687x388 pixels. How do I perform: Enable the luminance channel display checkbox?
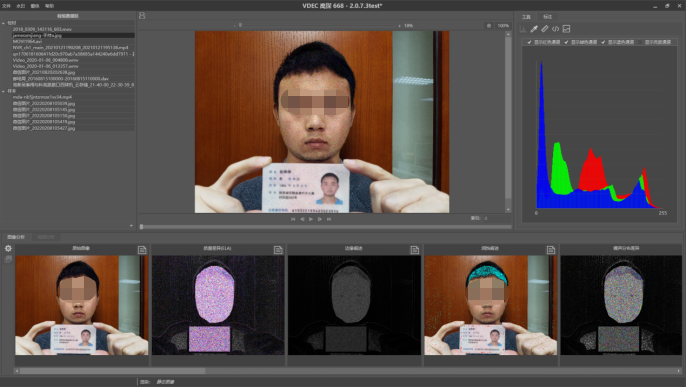[x=640, y=42]
